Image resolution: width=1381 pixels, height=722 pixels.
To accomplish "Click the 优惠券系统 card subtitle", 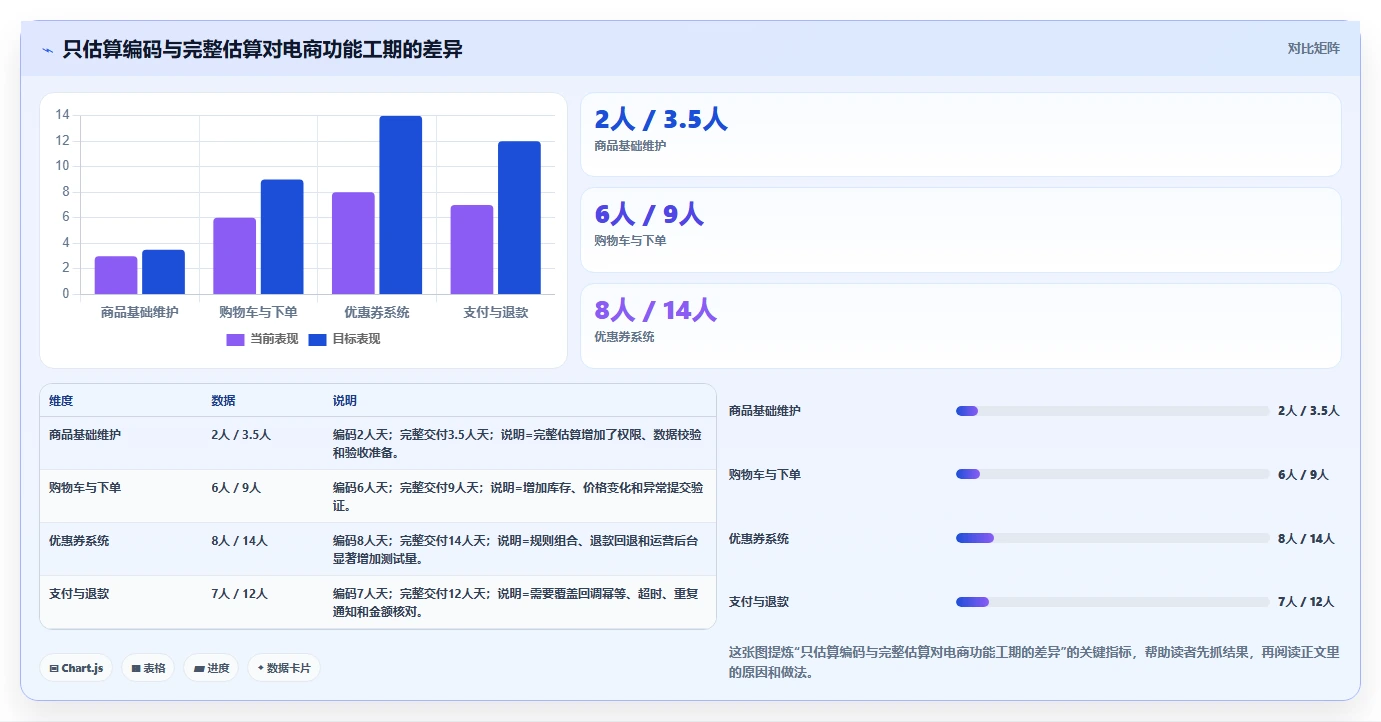I will point(624,337).
